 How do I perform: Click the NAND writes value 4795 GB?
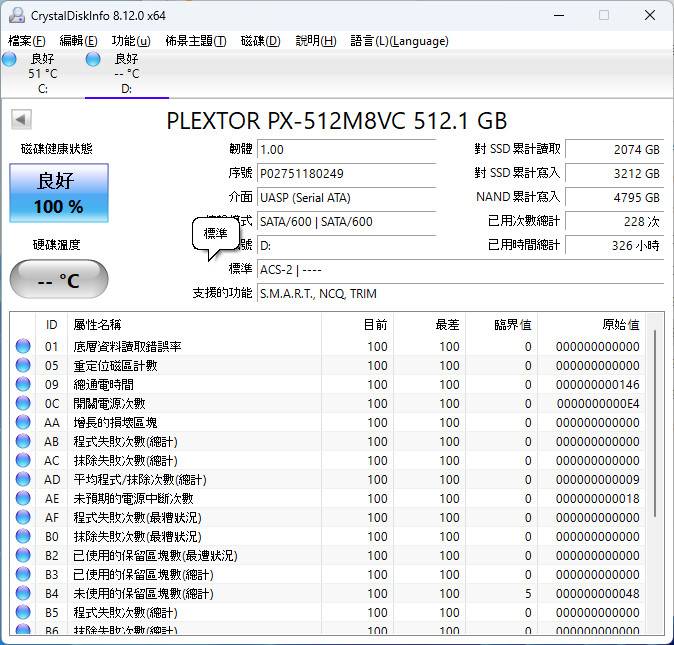[x=615, y=198]
